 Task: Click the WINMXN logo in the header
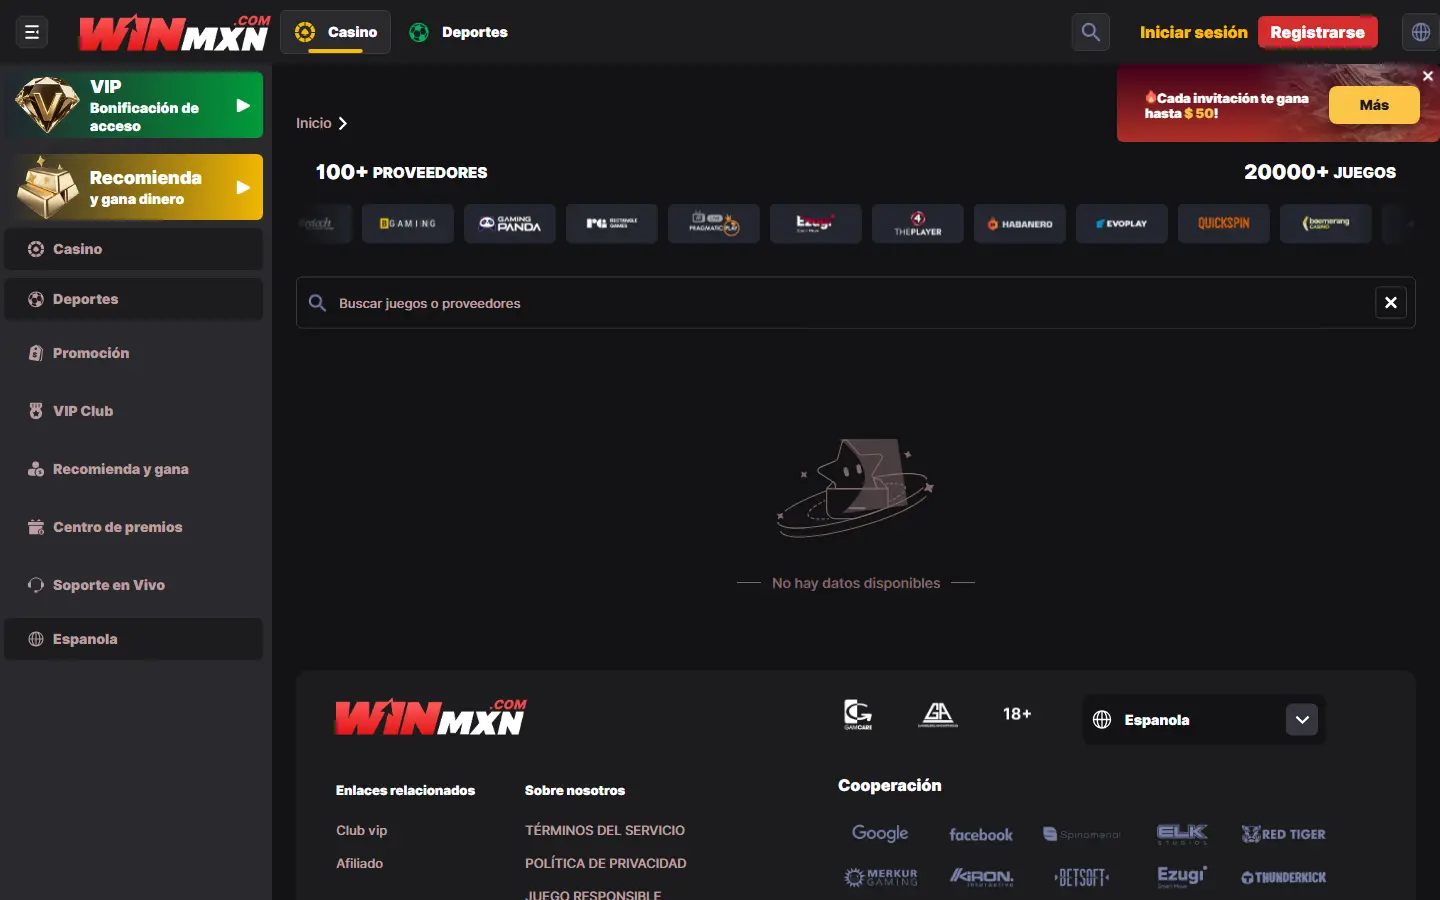175,33
